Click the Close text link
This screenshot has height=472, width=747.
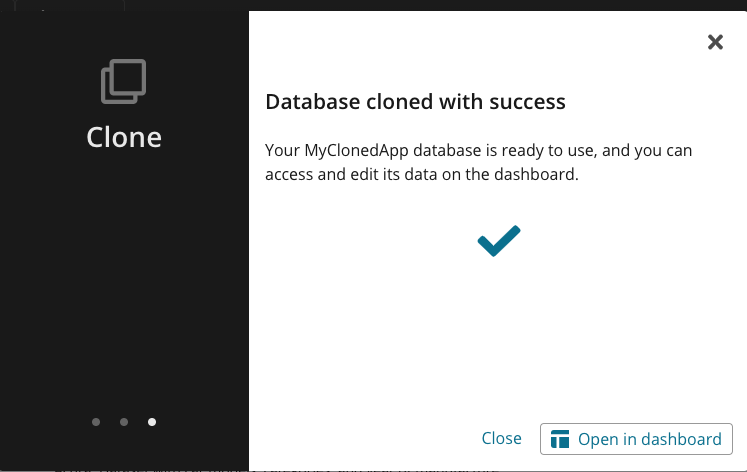coord(501,438)
